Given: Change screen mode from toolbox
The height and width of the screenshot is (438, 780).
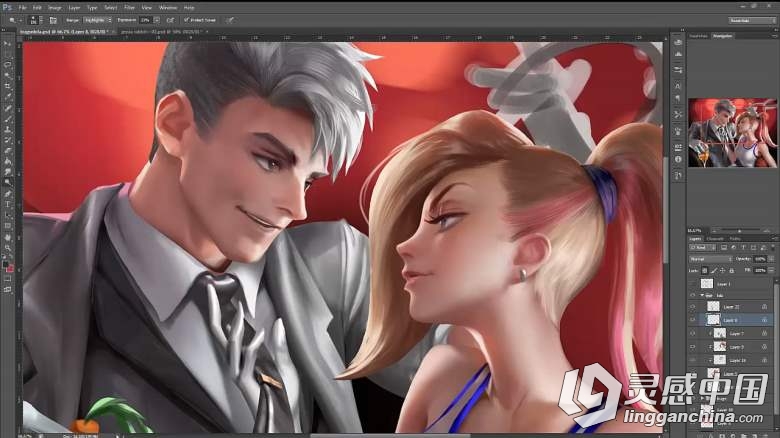Looking at the screenshot, I should pyautogui.click(x=8, y=290).
